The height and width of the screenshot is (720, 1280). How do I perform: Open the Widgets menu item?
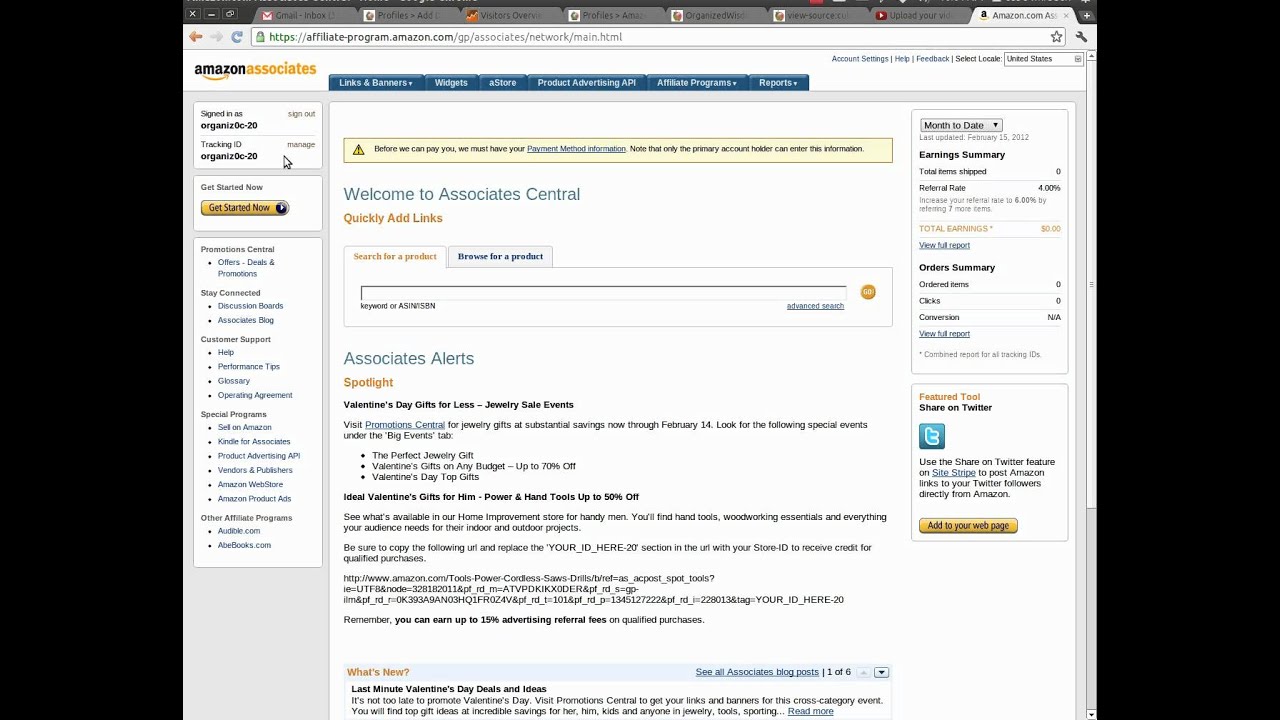pos(451,83)
